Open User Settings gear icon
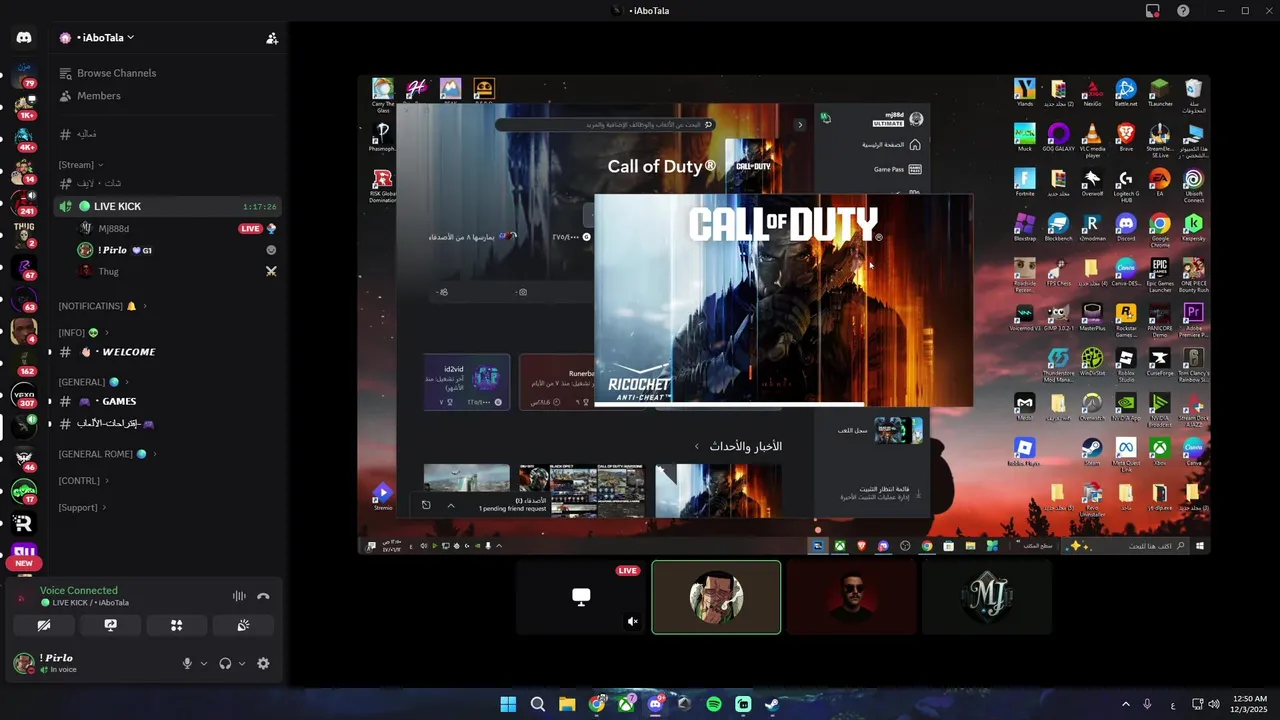Viewport: 1280px width, 720px height. (263, 663)
